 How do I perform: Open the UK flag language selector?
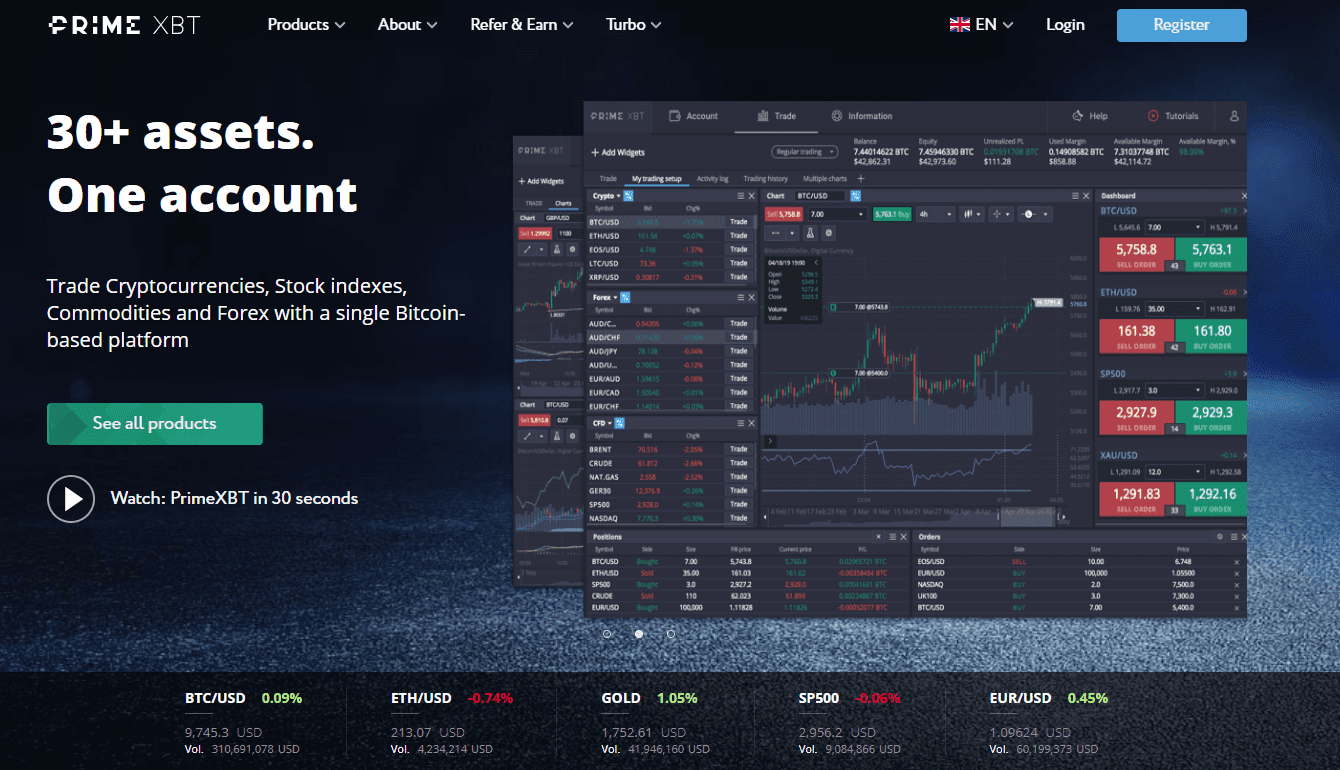pyautogui.click(x=981, y=25)
